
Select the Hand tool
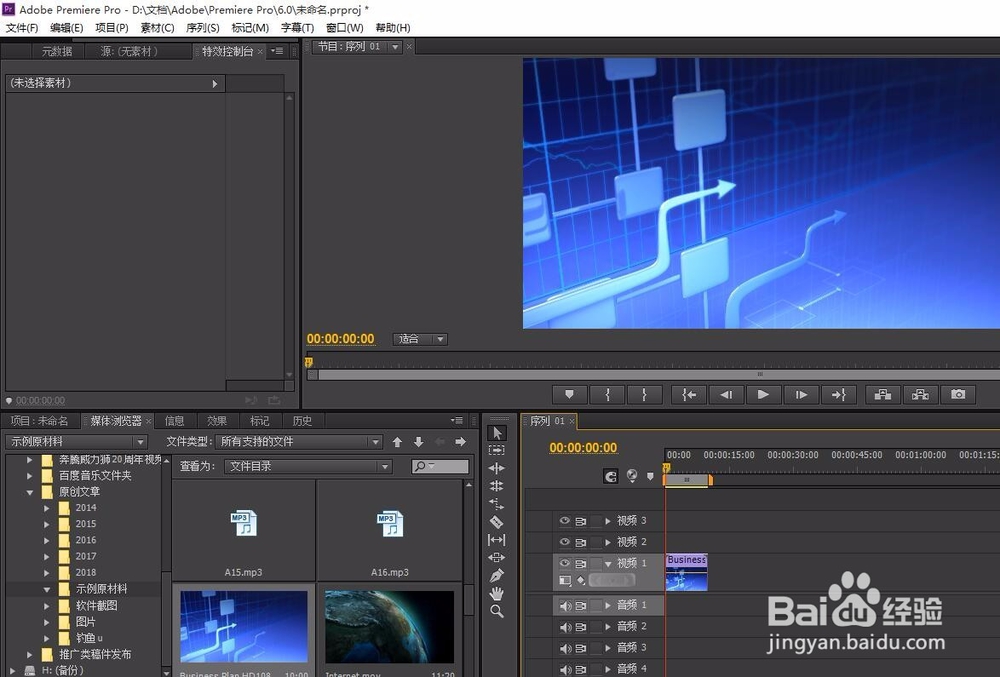(x=497, y=593)
